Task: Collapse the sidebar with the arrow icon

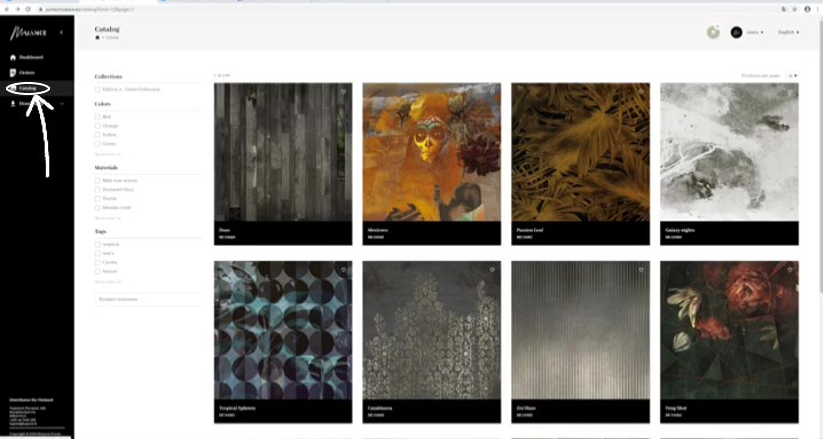Action: (61, 33)
